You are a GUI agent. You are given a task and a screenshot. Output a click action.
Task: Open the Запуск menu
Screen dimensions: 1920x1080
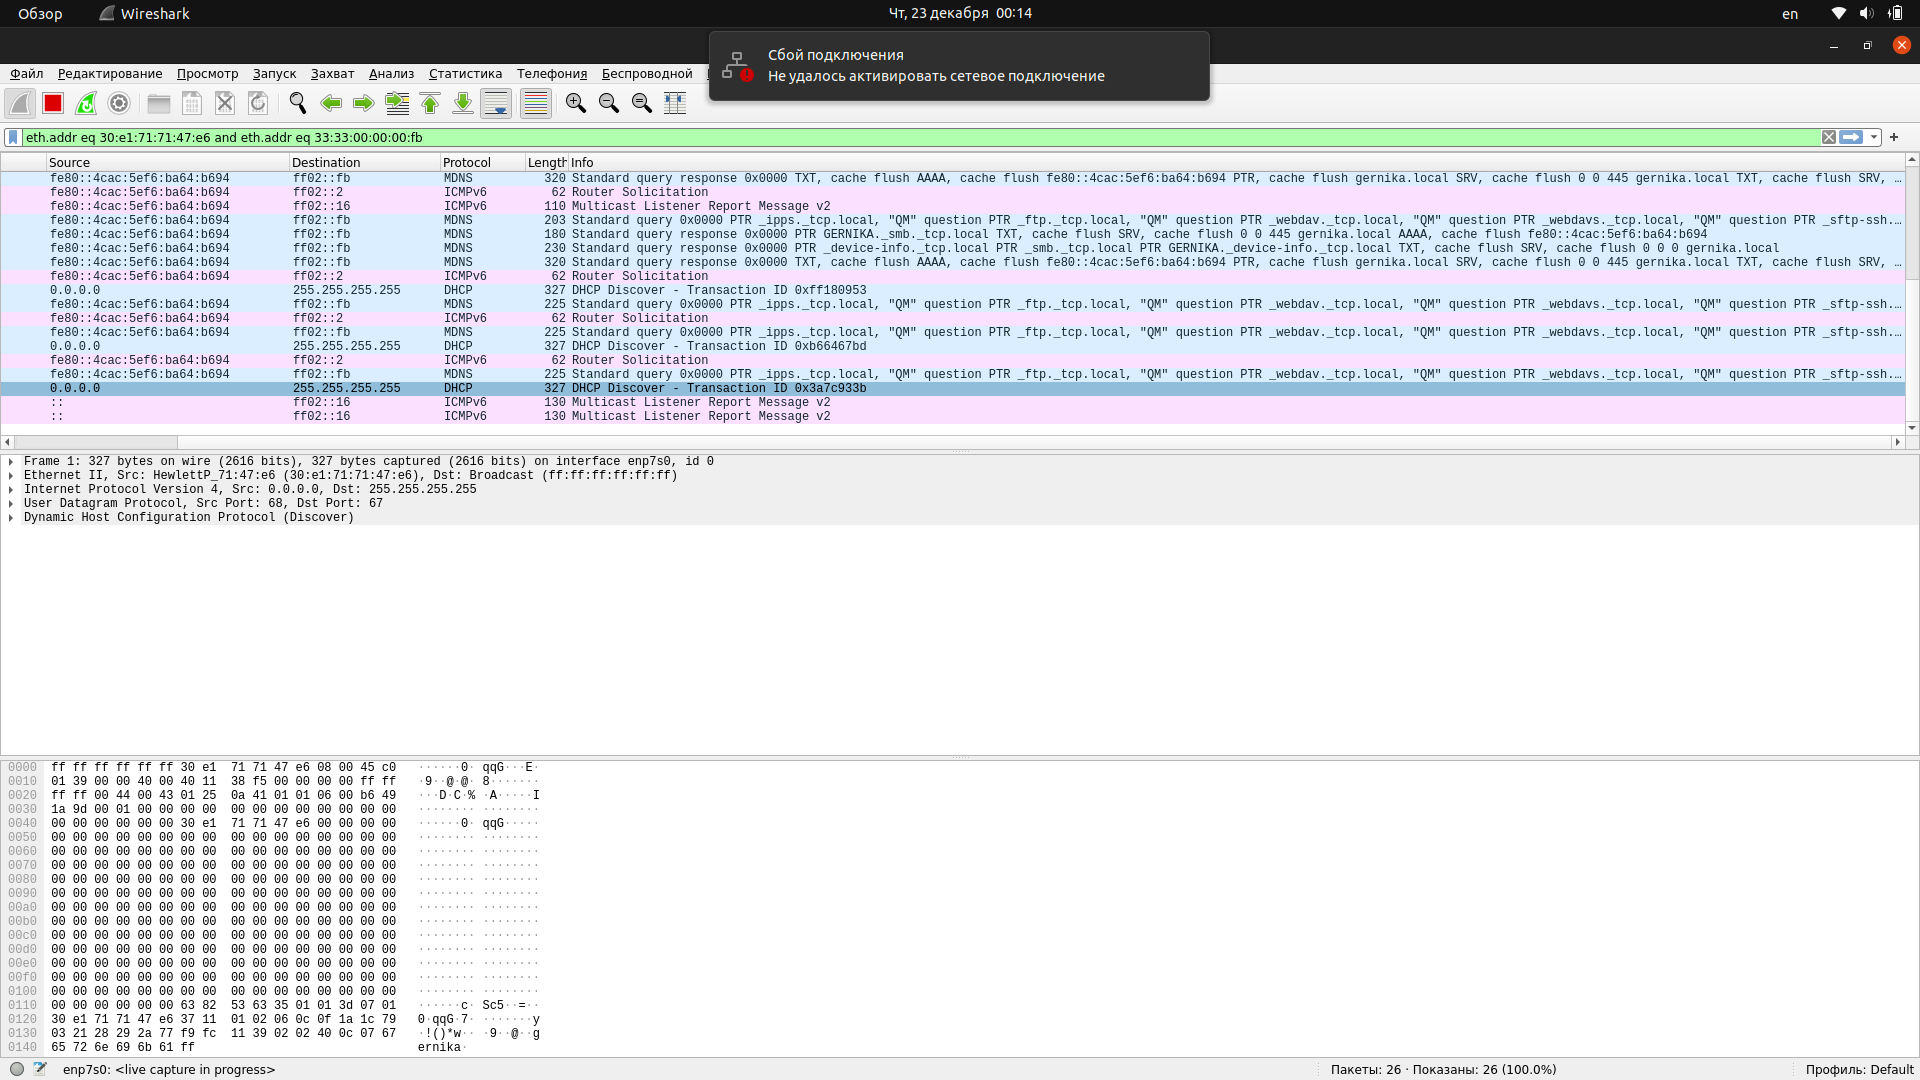(274, 73)
